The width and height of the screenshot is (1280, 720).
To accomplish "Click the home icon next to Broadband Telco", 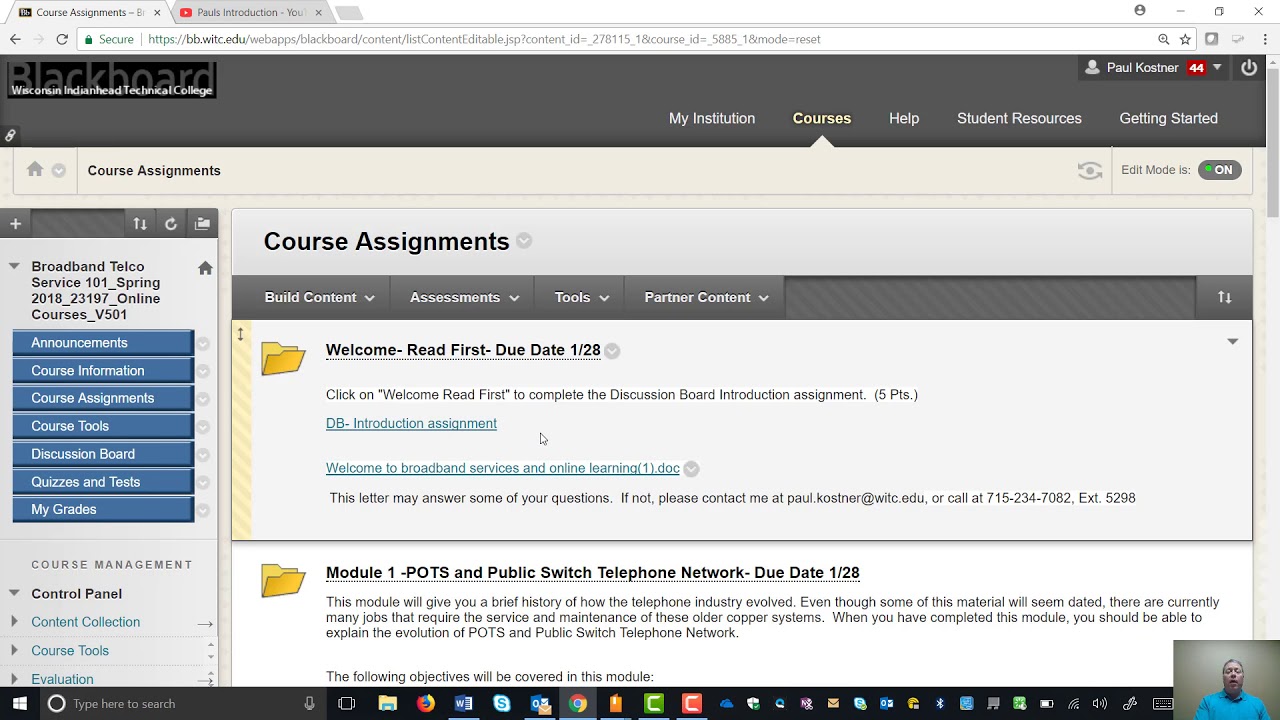I will coord(205,268).
